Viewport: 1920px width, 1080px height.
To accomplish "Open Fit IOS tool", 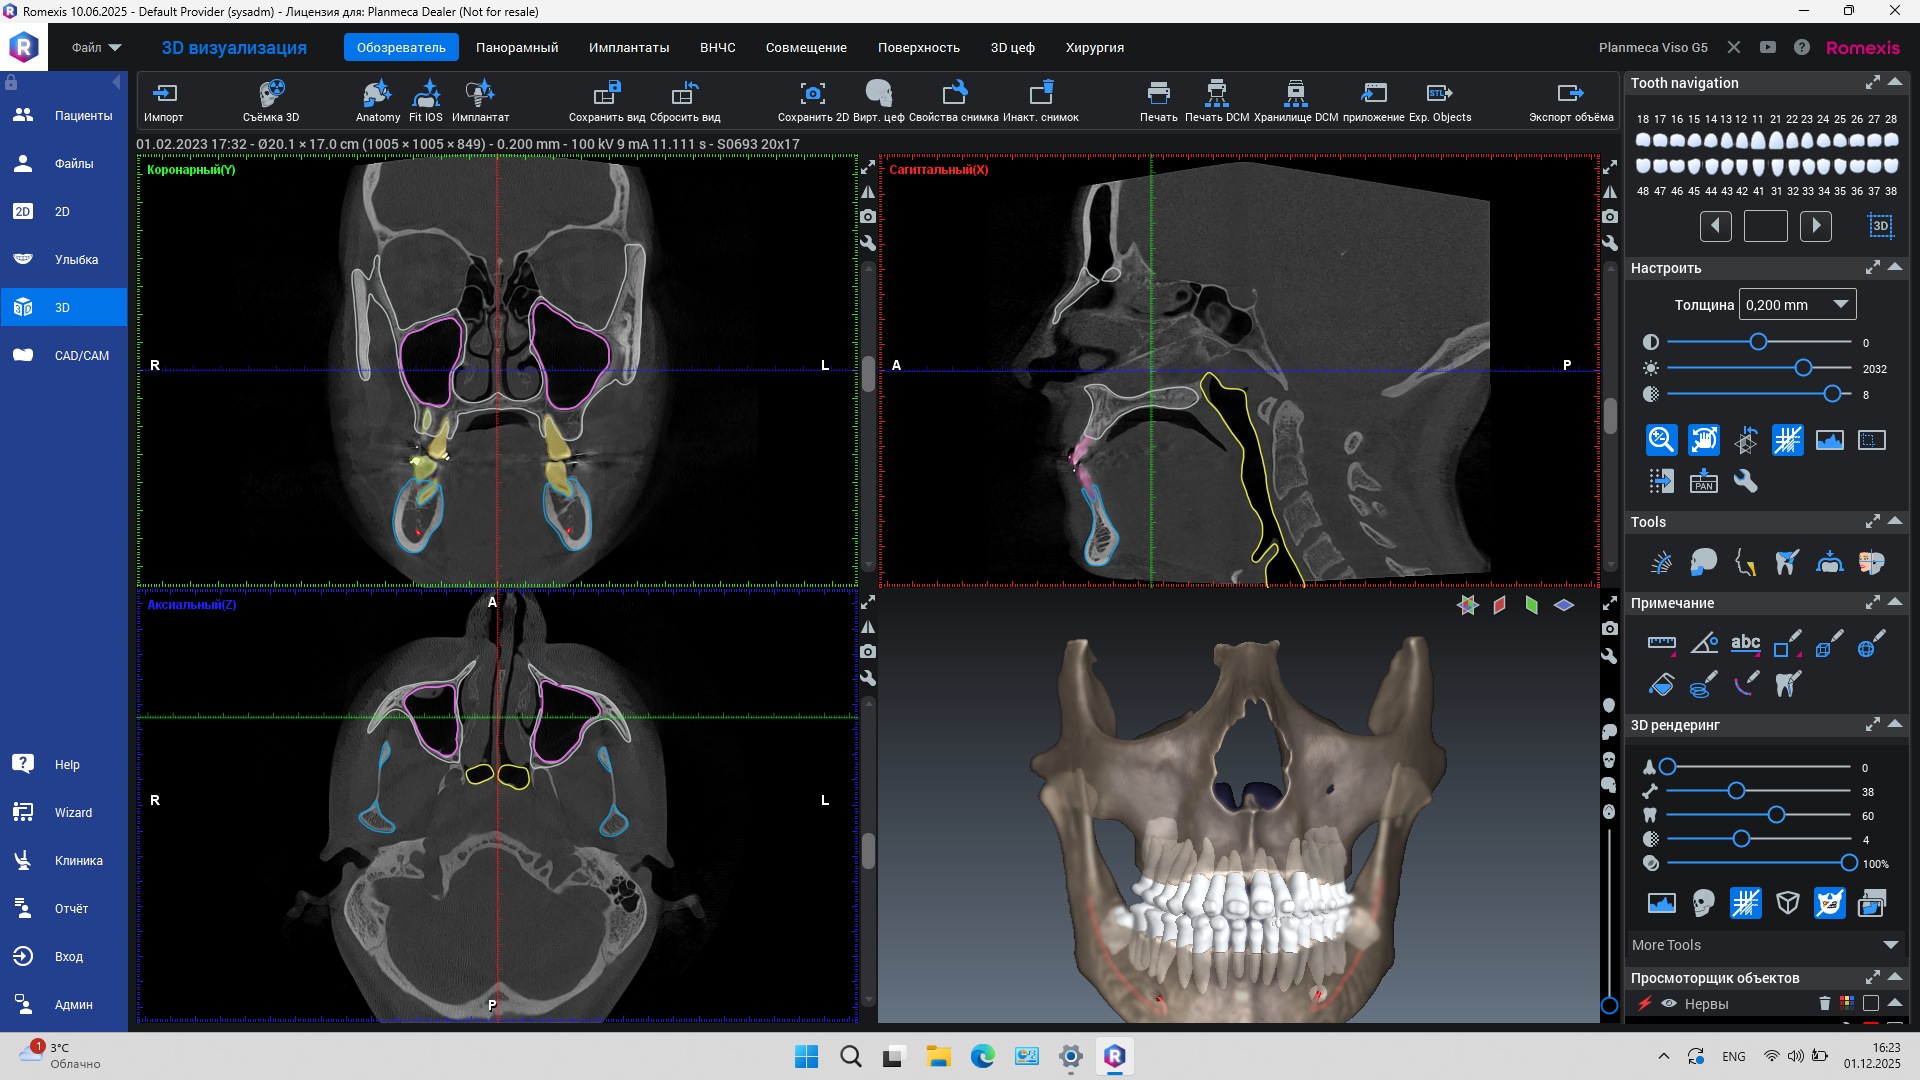I will coord(426,95).
